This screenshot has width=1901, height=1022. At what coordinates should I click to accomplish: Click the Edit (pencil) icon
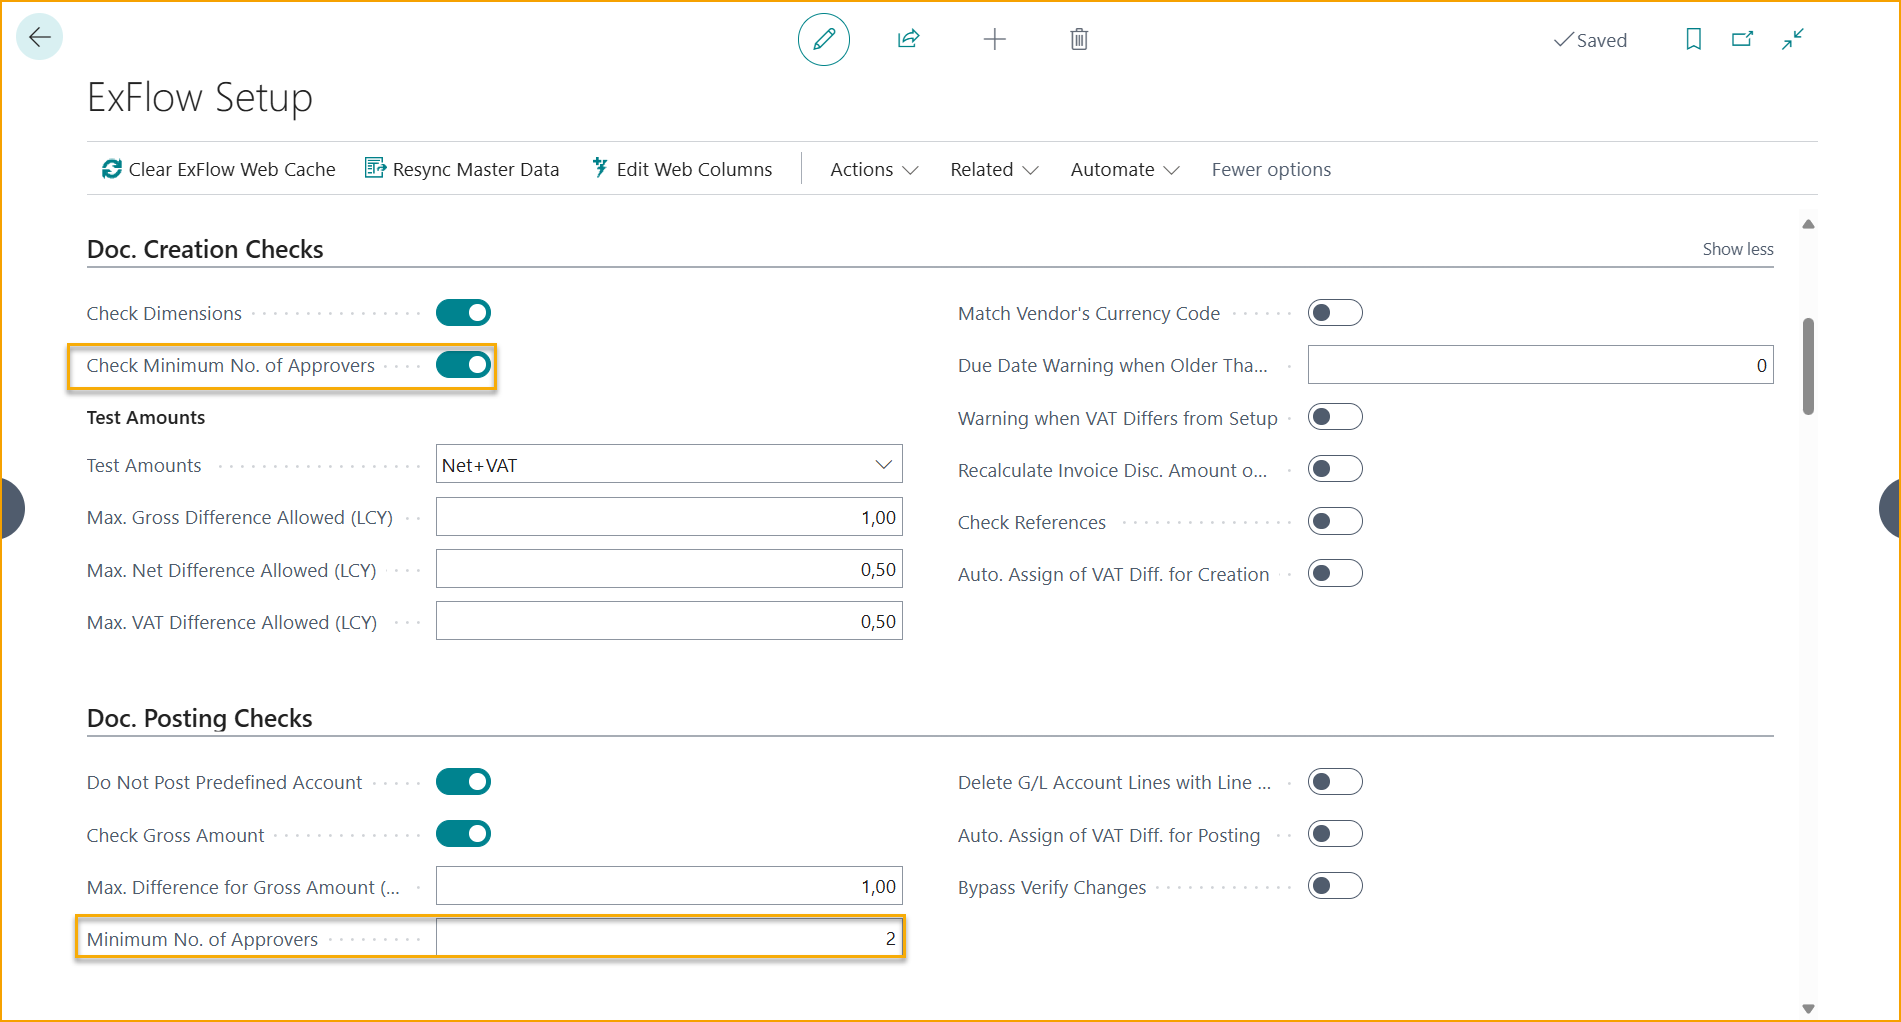823,39
